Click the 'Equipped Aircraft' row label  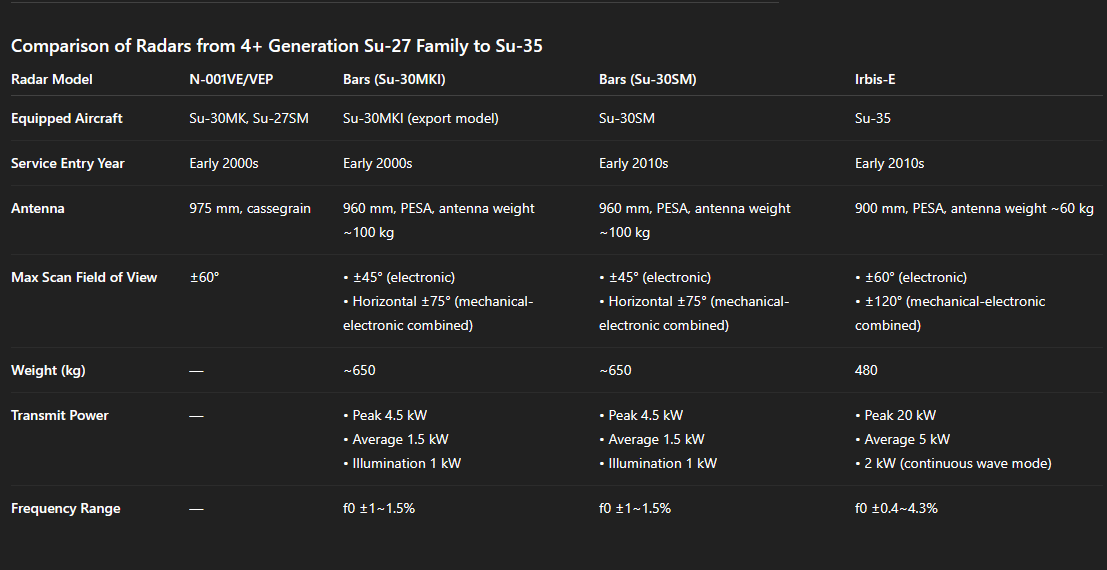click(66, 118)
